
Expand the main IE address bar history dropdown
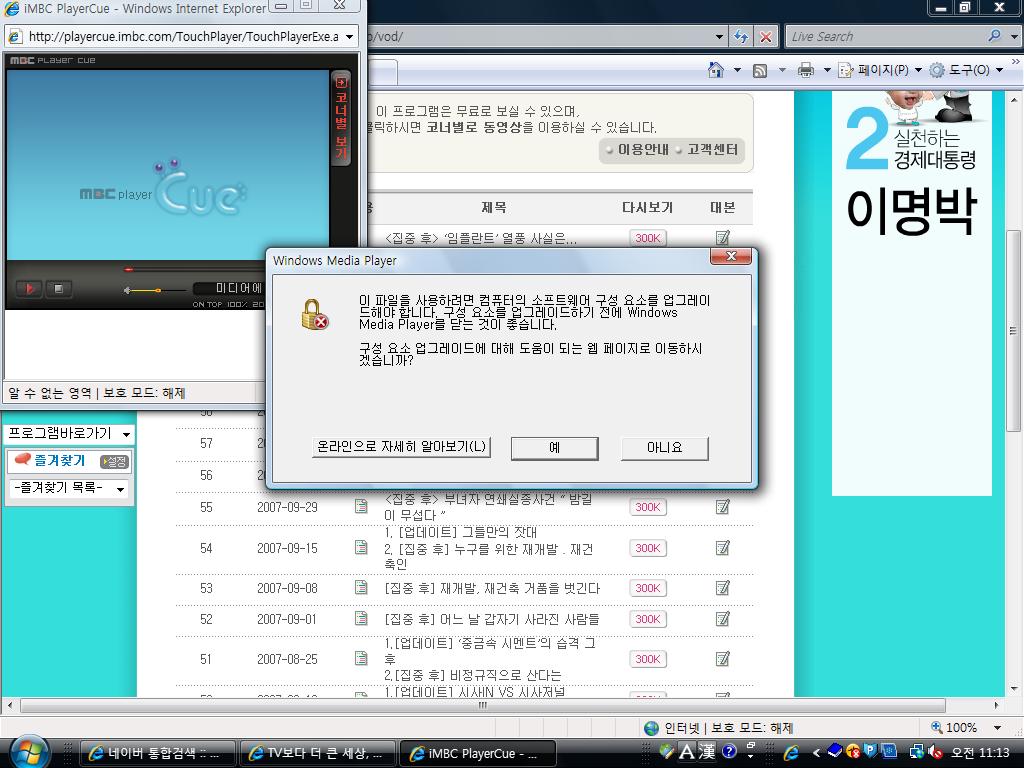coord(719,37)
